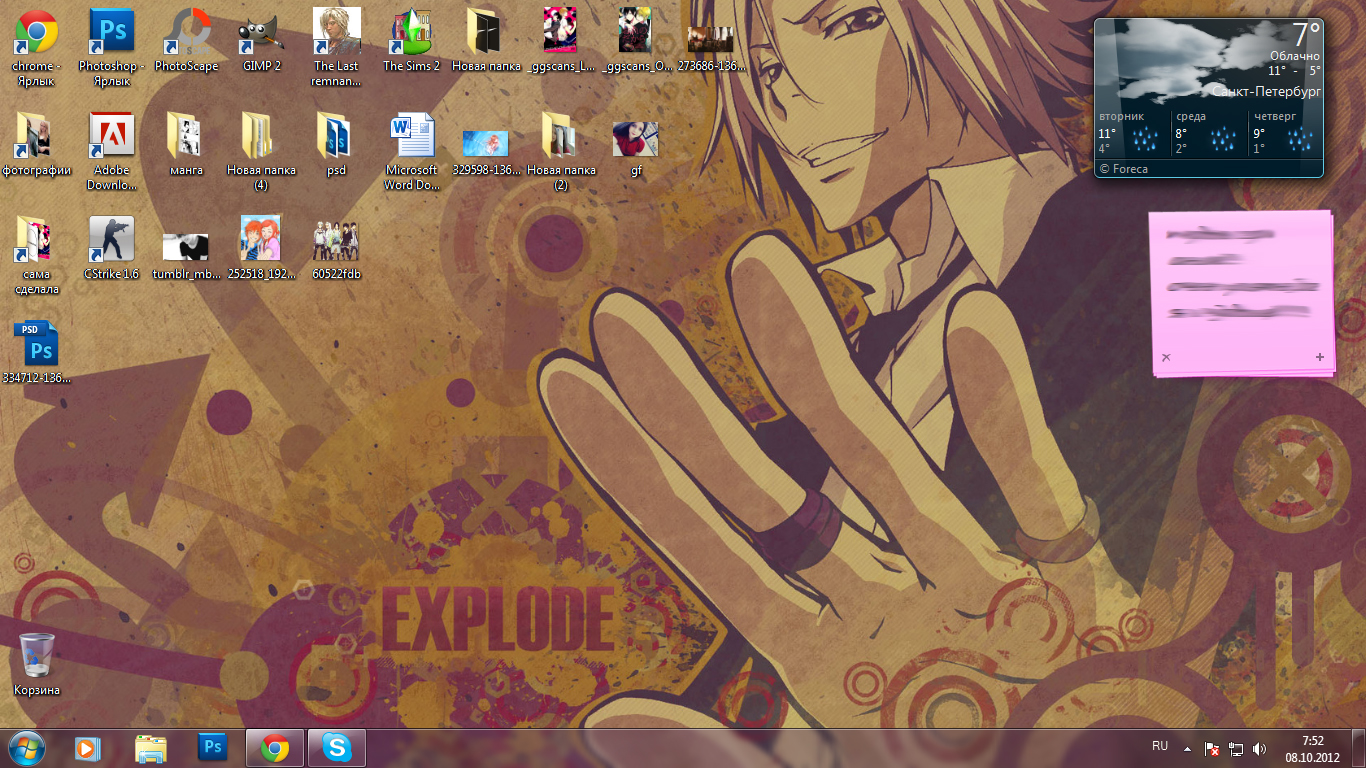Viewport: 1366px width, 768px height.
Task: Select the 334712-136... PSD file
Action: 36,352
